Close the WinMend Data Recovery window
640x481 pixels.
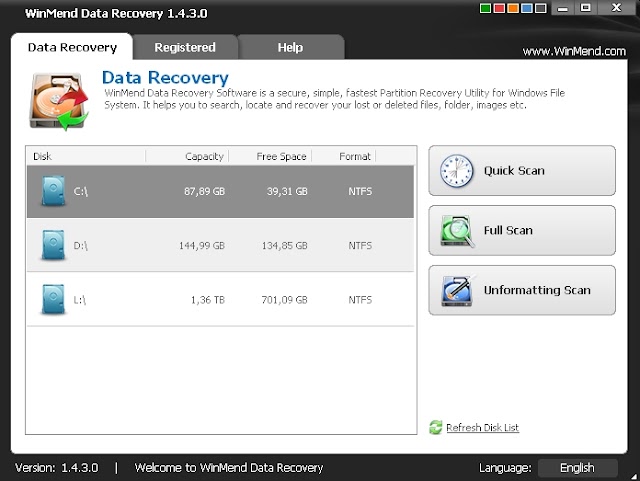click(616, 8)
